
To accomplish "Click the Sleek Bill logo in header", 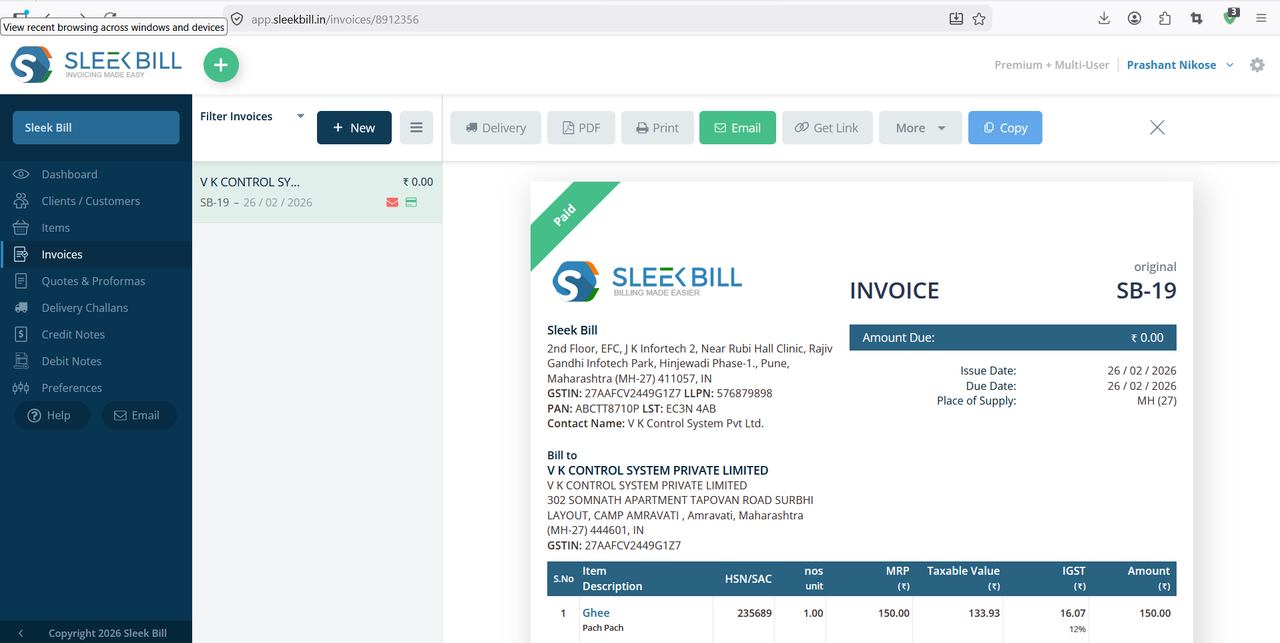I will coord(96,65).
